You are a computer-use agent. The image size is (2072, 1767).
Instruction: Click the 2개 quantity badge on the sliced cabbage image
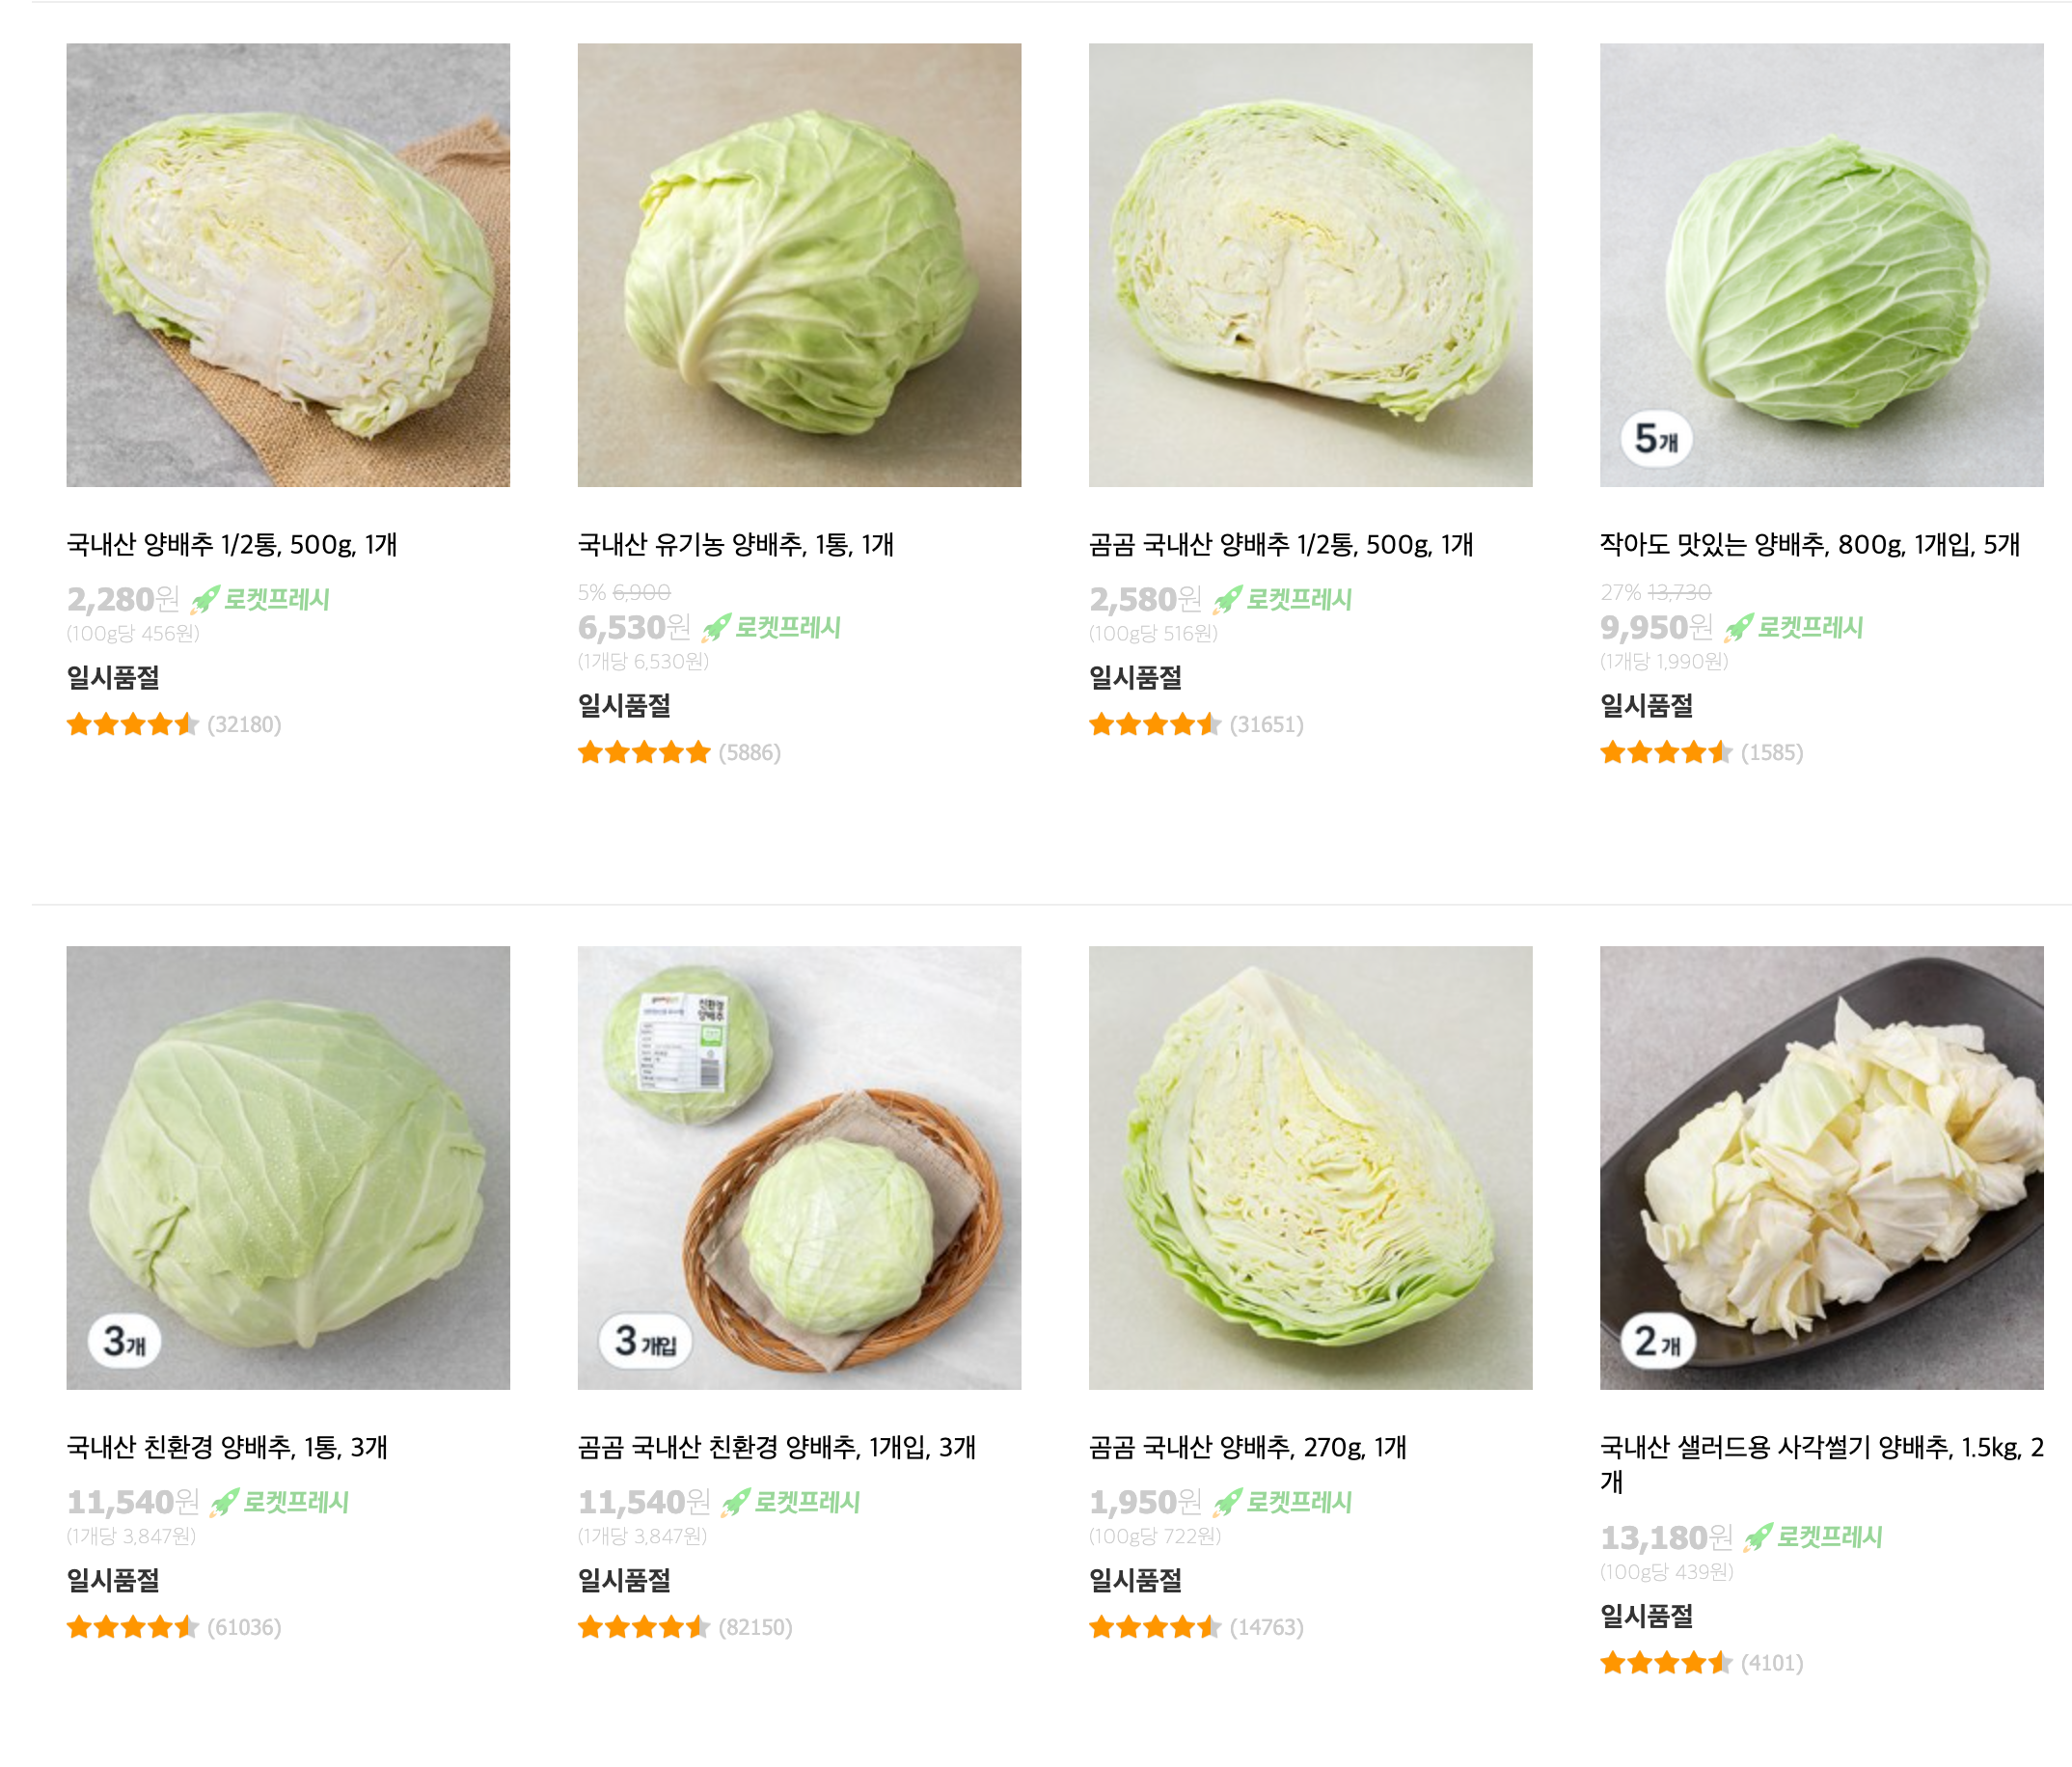coord(1657,1341)
